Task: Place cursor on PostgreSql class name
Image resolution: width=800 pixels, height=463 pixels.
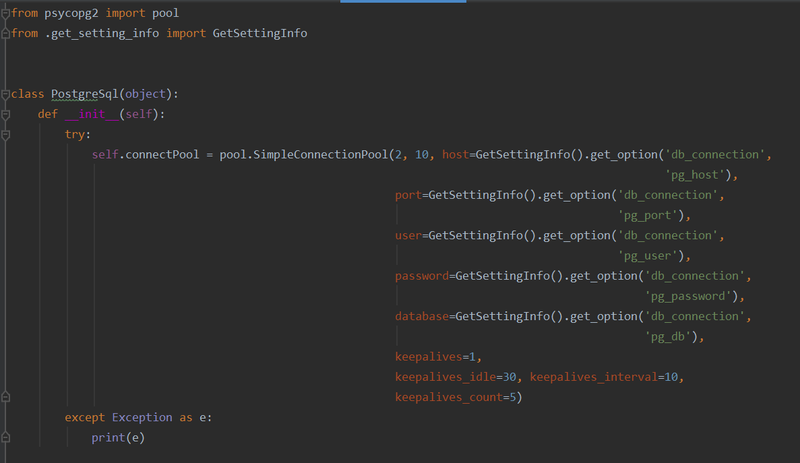Action: (x=85, y=94)
